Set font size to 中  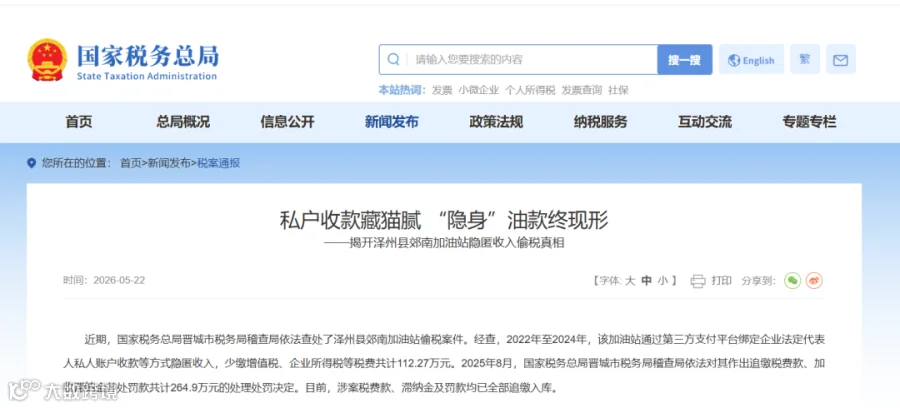(x=646, y=281)
